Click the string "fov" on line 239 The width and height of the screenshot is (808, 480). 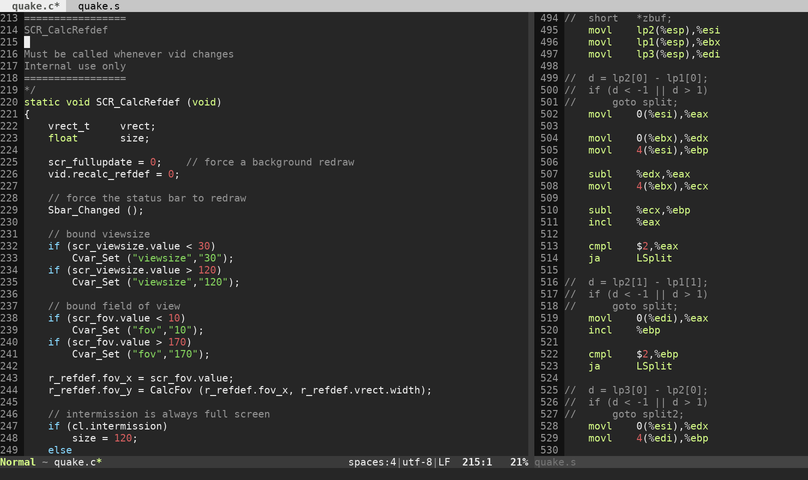coord(147,330)
